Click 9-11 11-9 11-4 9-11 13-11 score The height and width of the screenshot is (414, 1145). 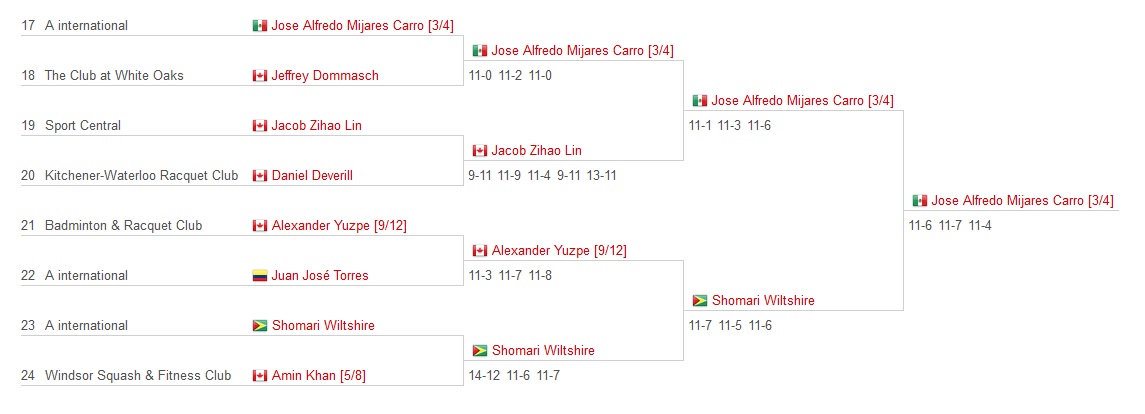click(x=542, y=175)
